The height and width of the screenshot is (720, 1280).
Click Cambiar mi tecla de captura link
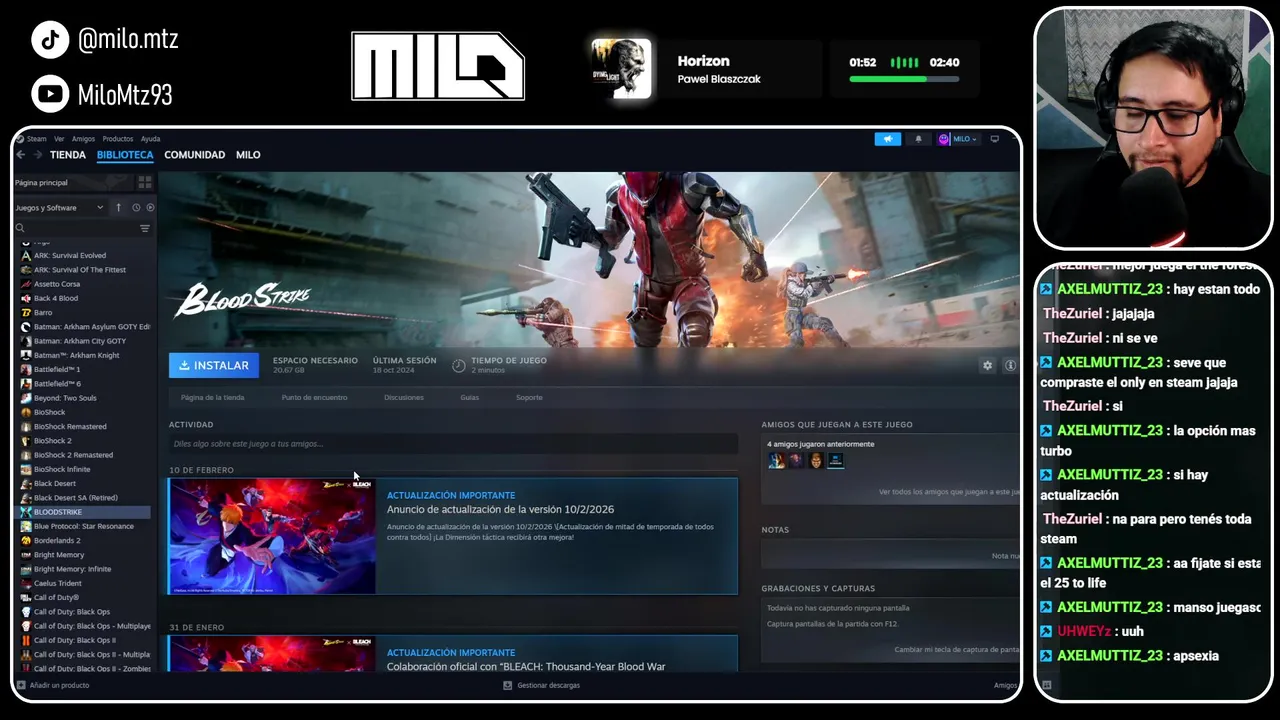tap(956, 650)
